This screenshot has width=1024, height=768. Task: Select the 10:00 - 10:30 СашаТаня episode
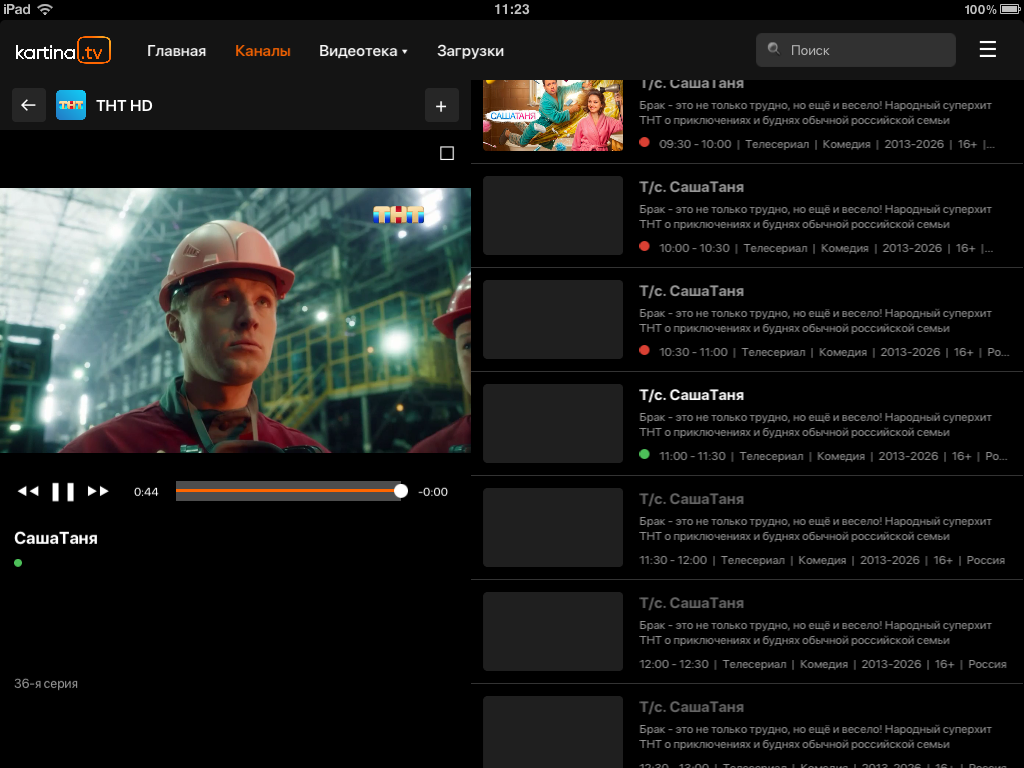[747, 216]
